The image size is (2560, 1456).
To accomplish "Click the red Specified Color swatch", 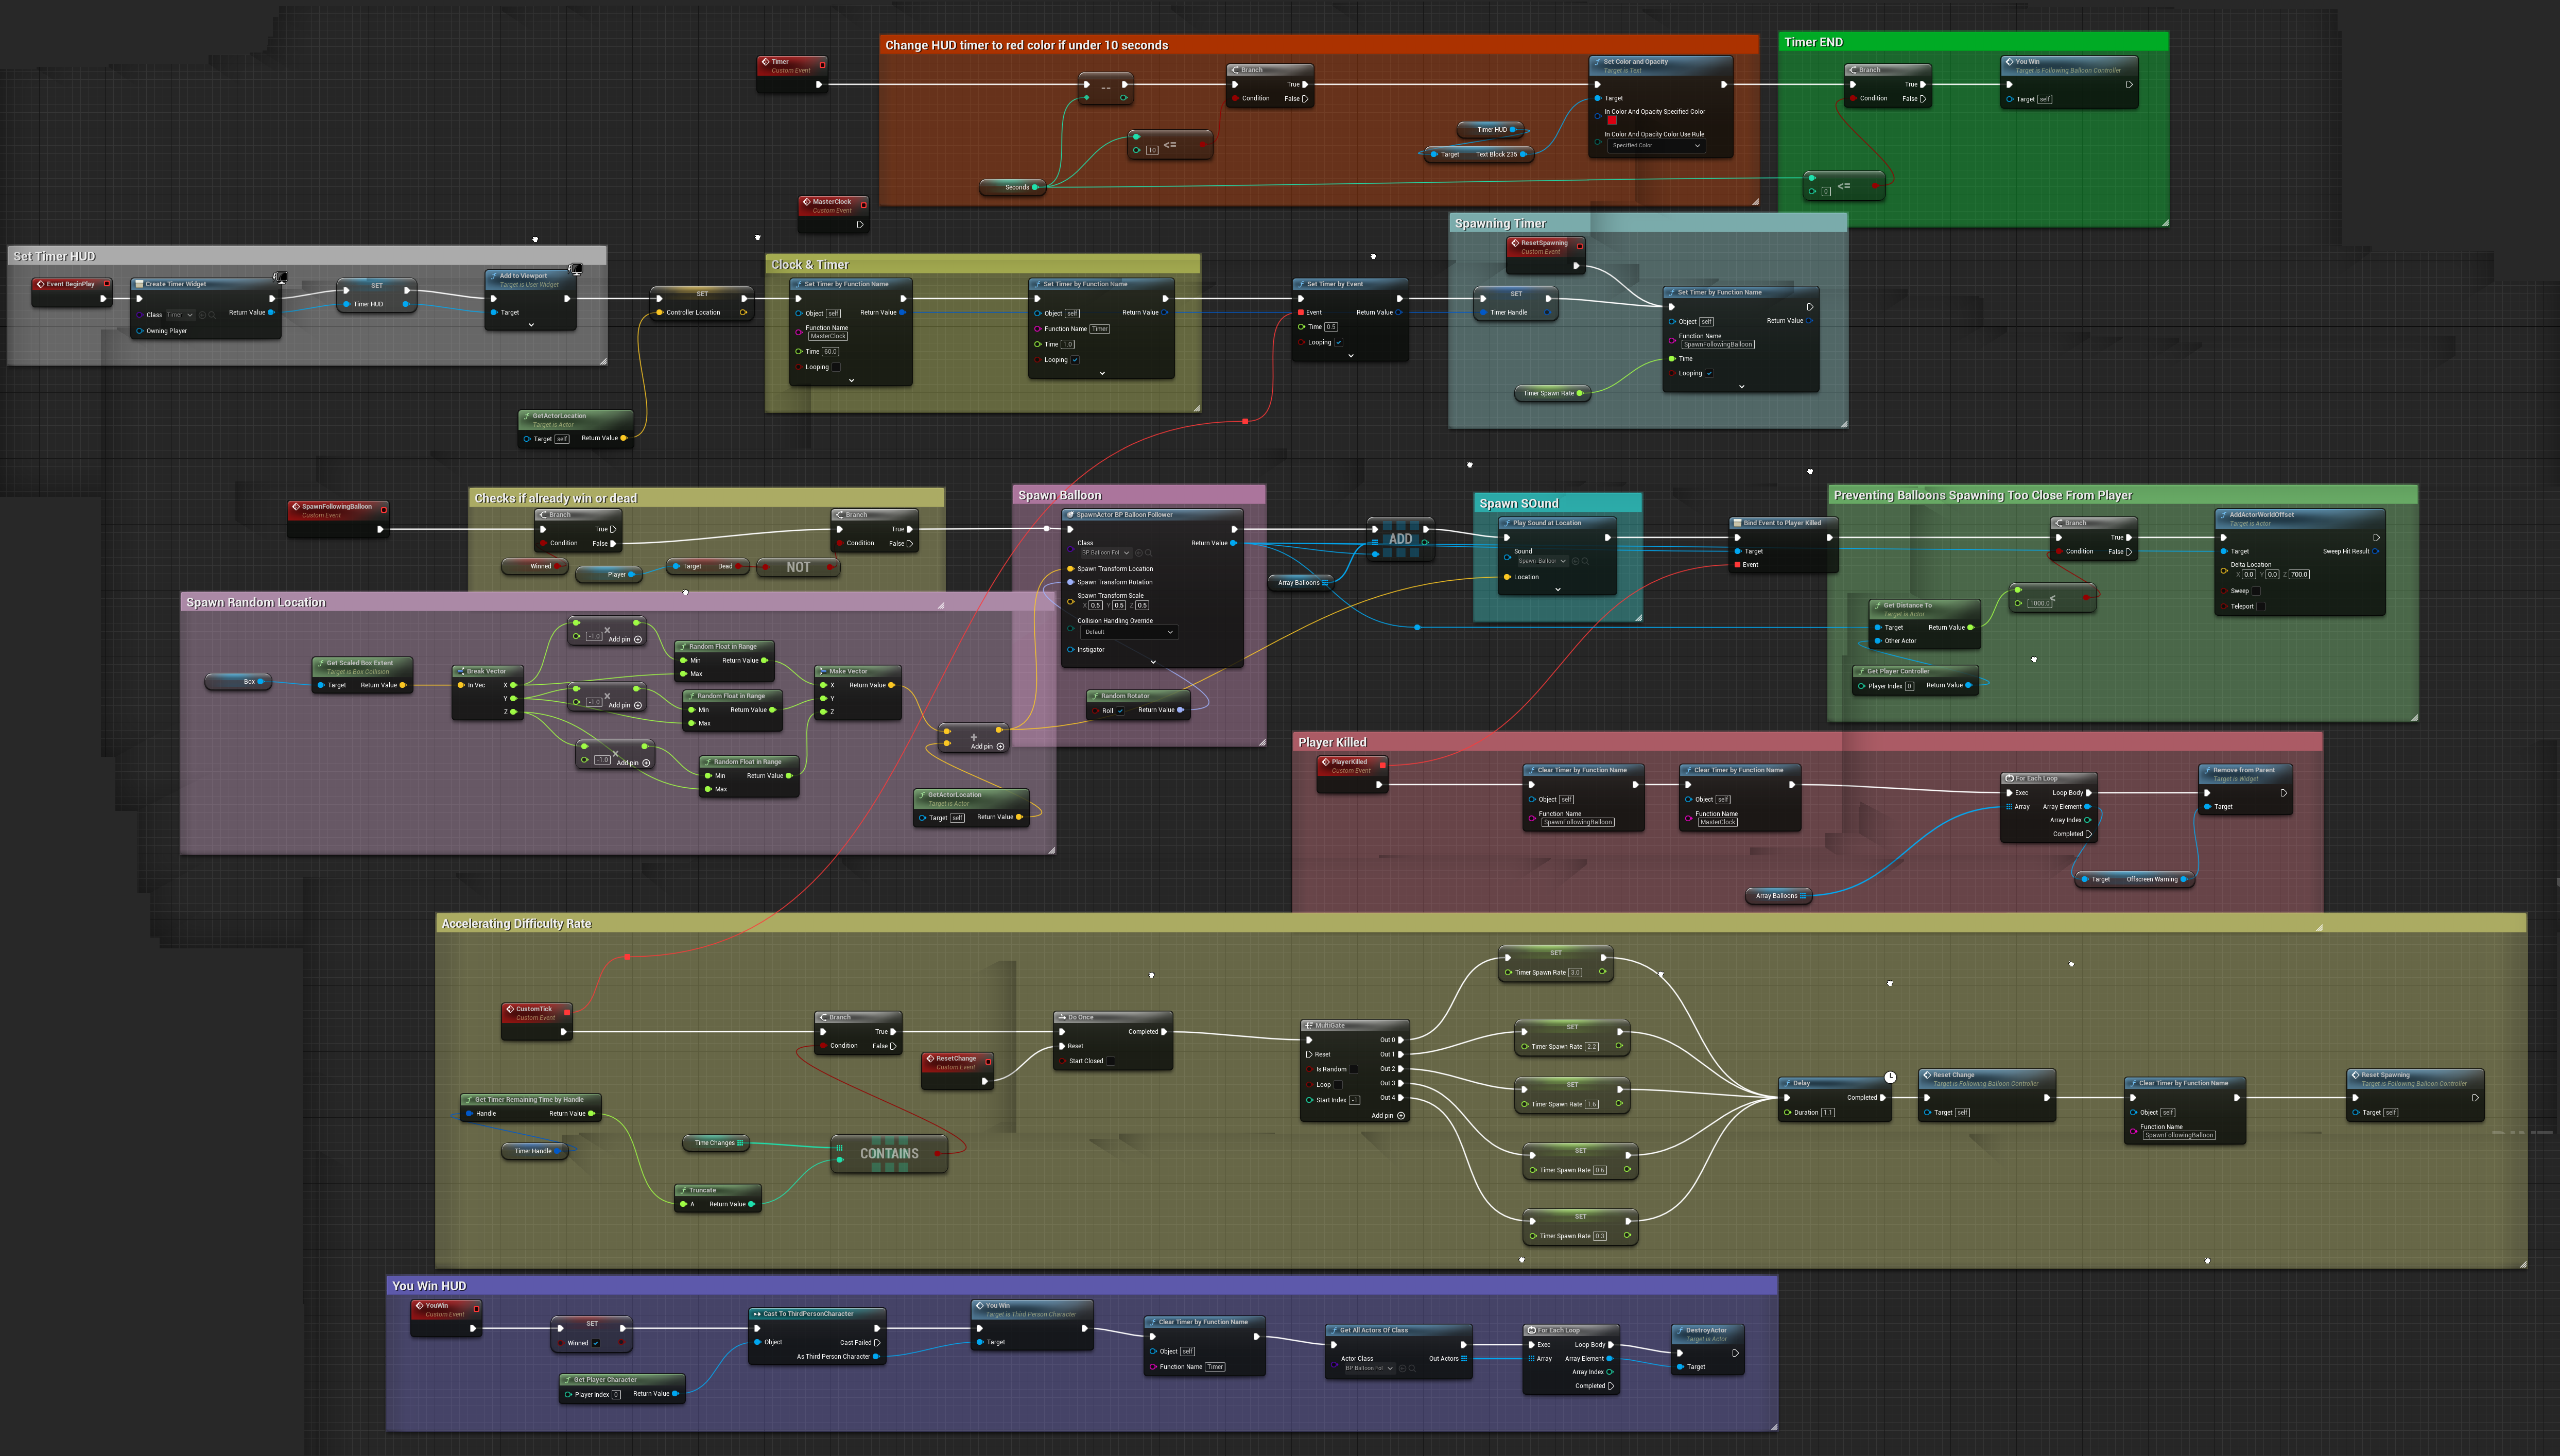I will (1612, 121).
